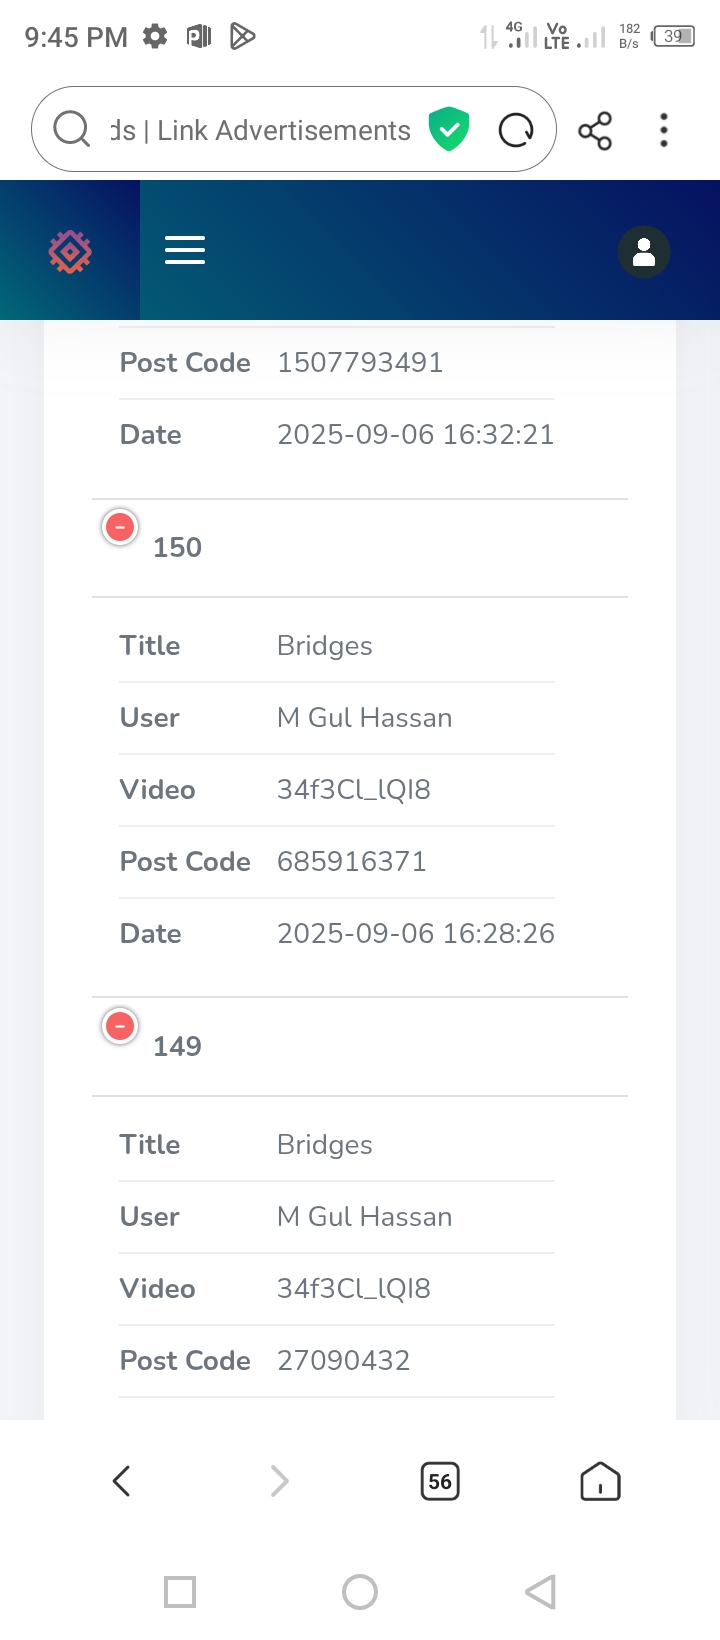Tap the search magnifier in address bar
720x1640 pixels.
click(x=72, y=129)
